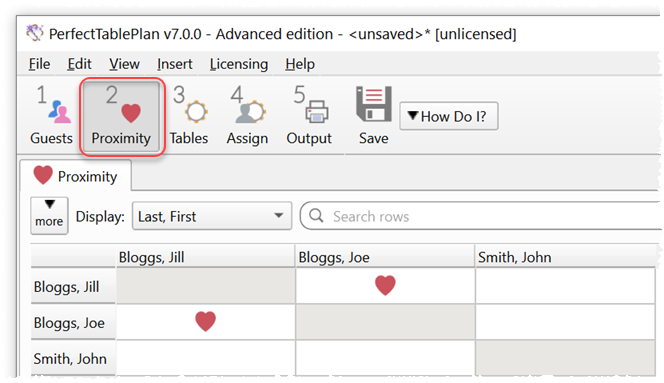Open the Output printer toolbar button
Viewport: 664px width, 383px height.
click(x=309, y=115)
